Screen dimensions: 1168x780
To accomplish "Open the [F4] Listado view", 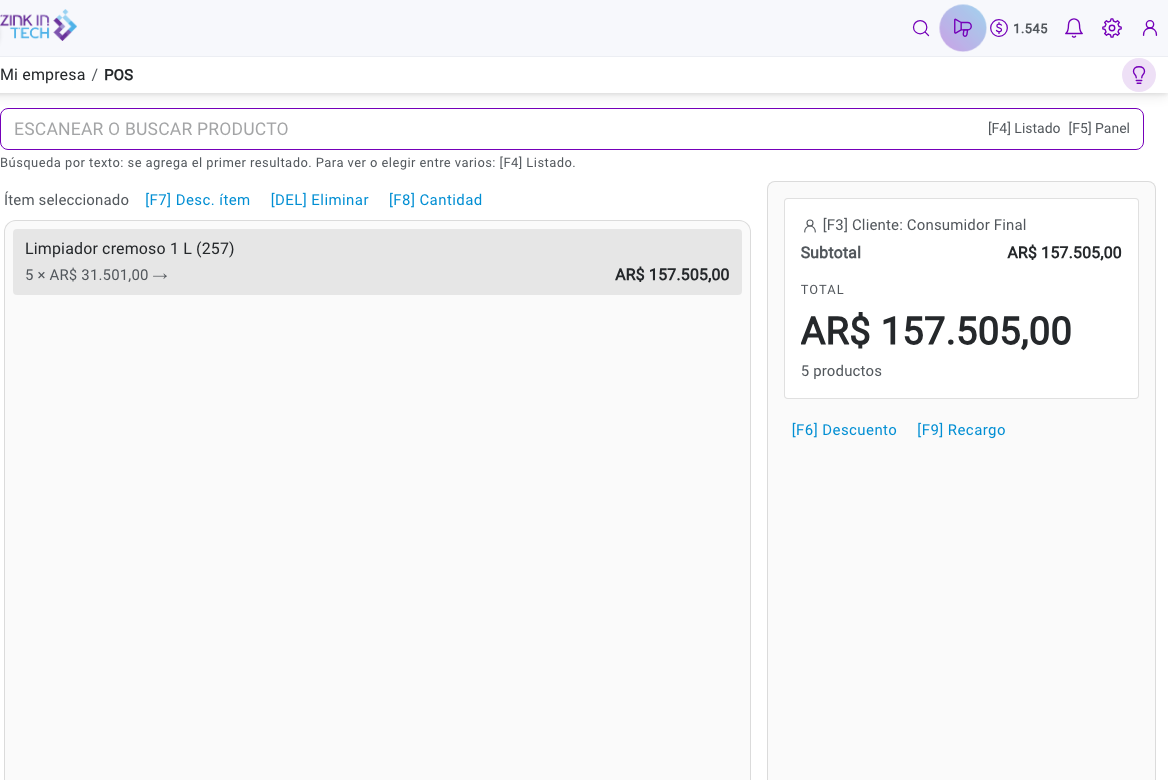I will click(1023, 128).
